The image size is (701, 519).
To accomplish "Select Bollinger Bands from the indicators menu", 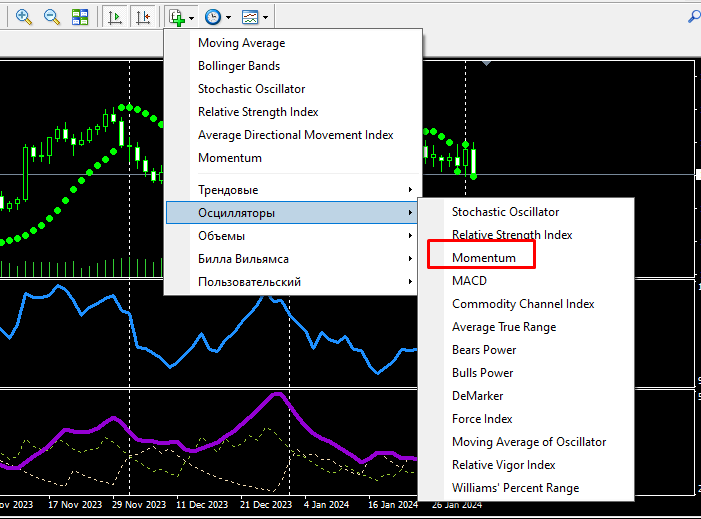I will click(x=293, y=66).
